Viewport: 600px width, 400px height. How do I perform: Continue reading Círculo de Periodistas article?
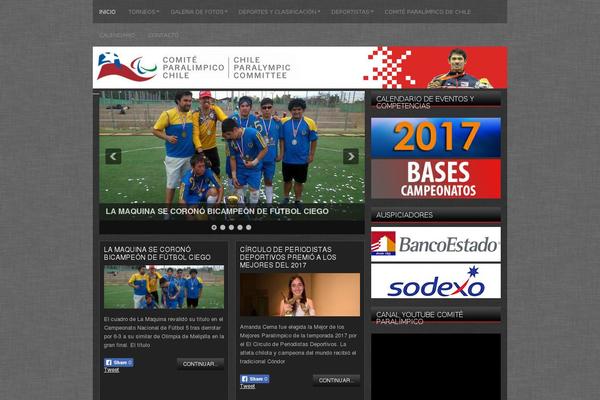(x=336, y=380)
